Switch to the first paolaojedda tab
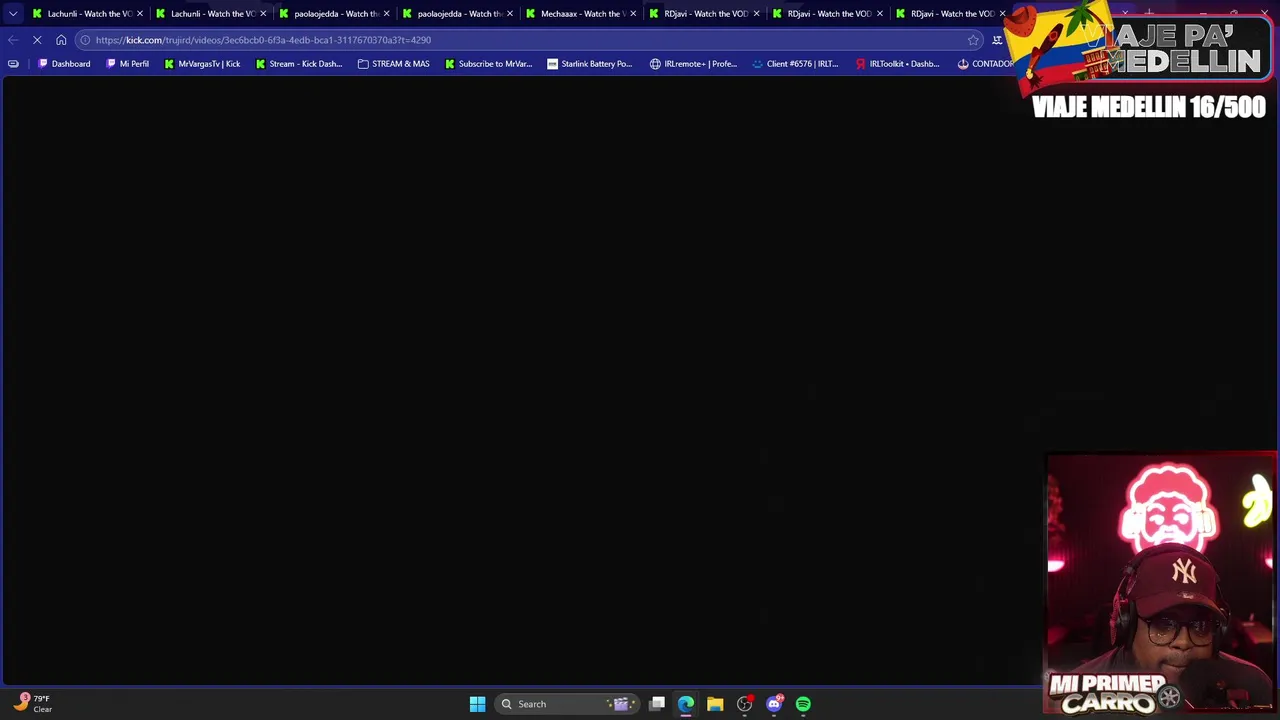Viewport: 1280px width, 720px height. click(x=335, y=13)
